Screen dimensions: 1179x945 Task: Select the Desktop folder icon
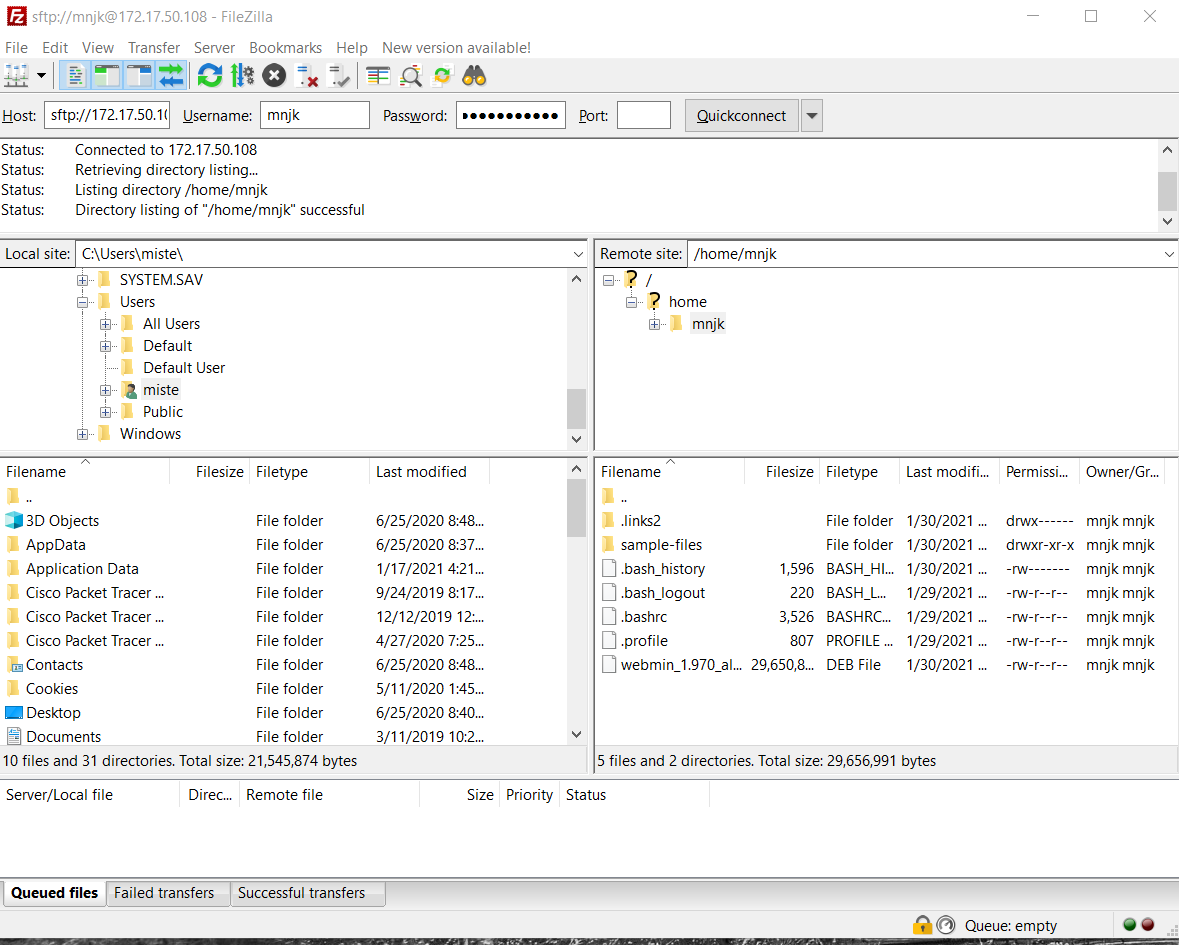[x=14, y=713]
